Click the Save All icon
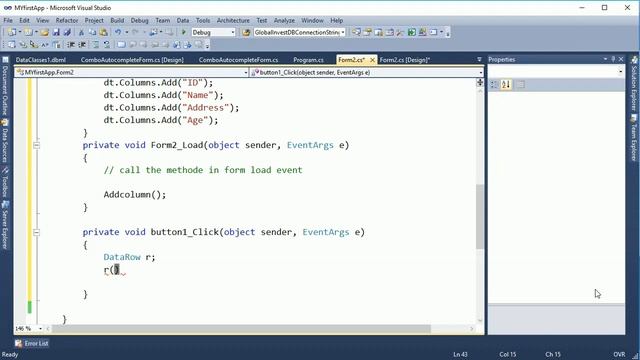The width and height of the screenshot is (640, 360). point(67,32)
